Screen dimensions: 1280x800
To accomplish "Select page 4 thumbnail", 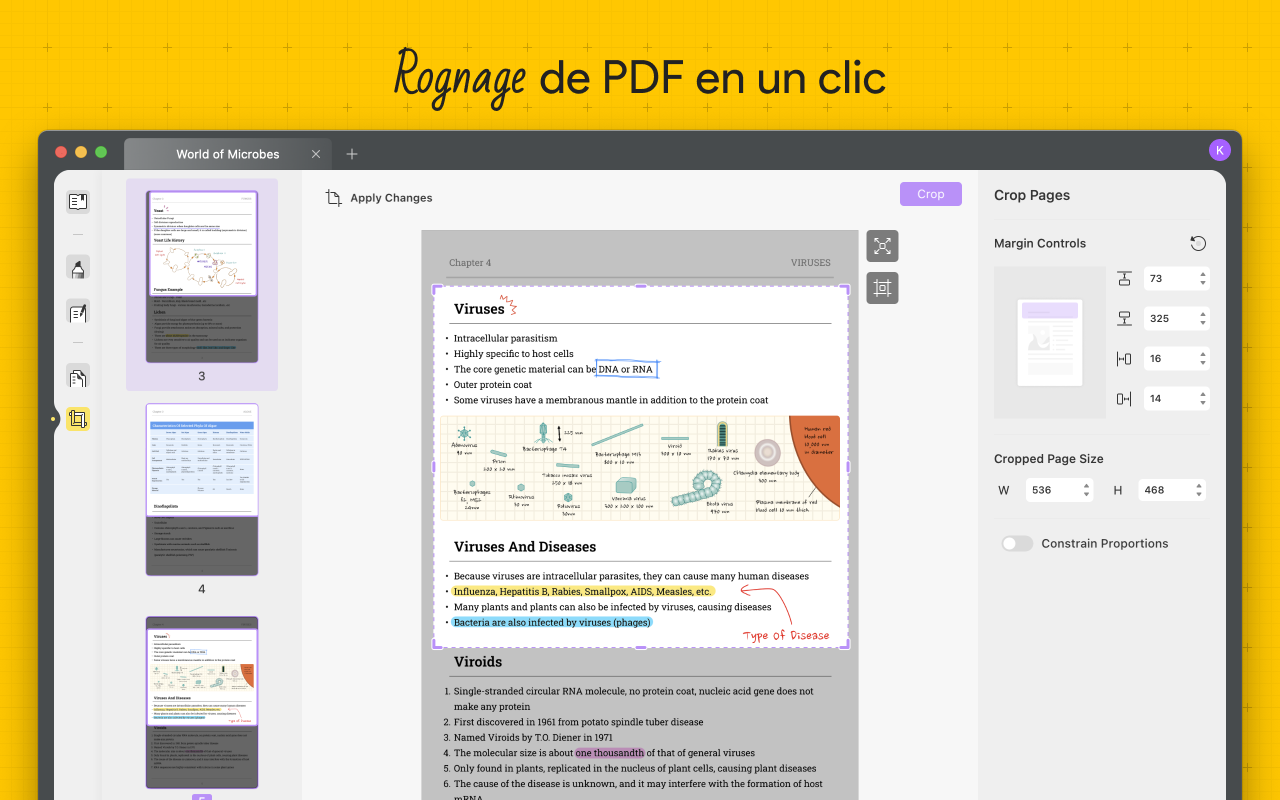I will [x=202, y=488].
